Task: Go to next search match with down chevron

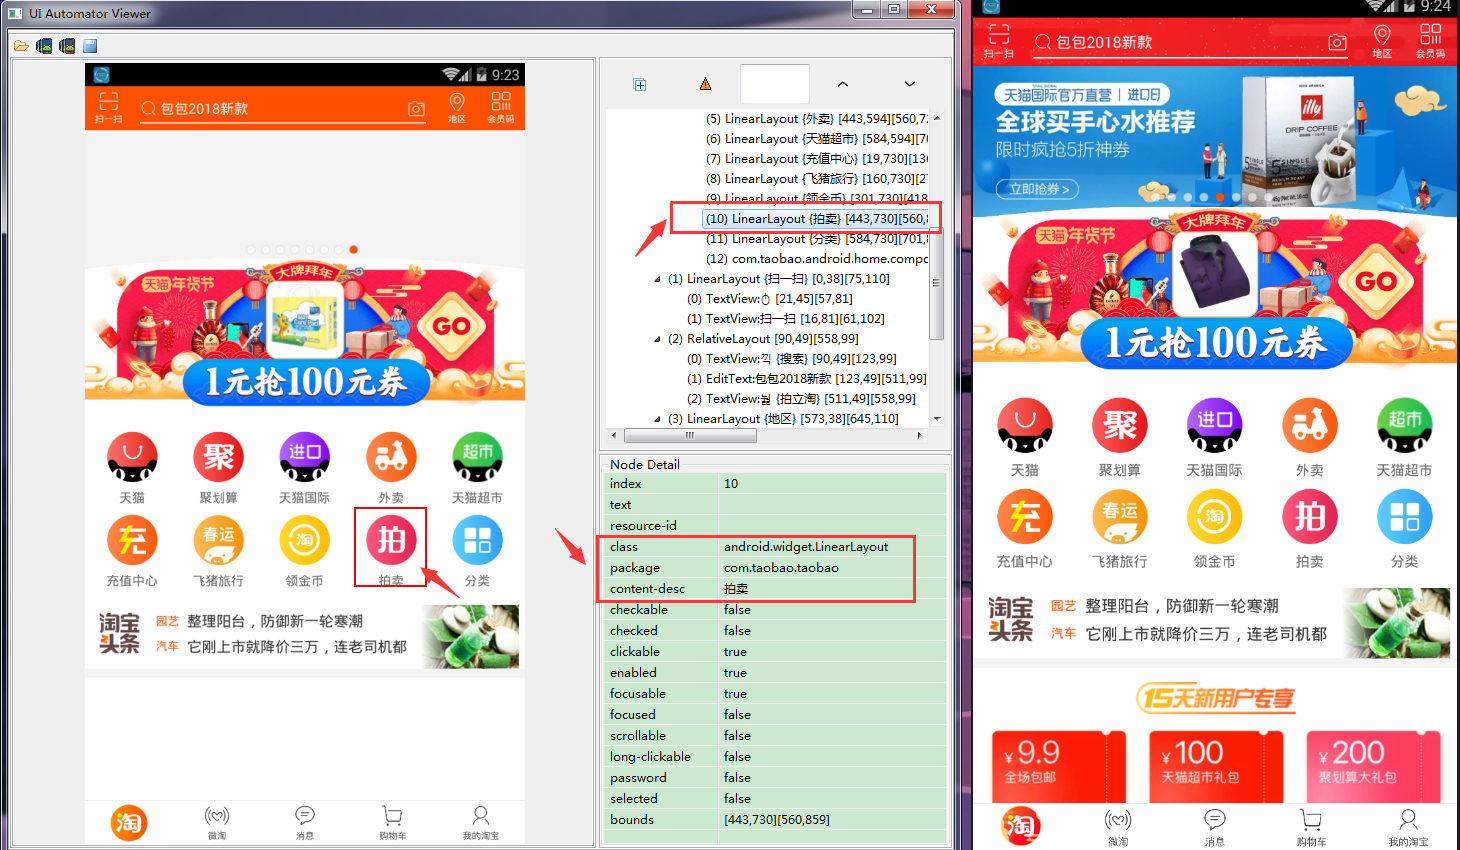Action: [x=909, y=84]
